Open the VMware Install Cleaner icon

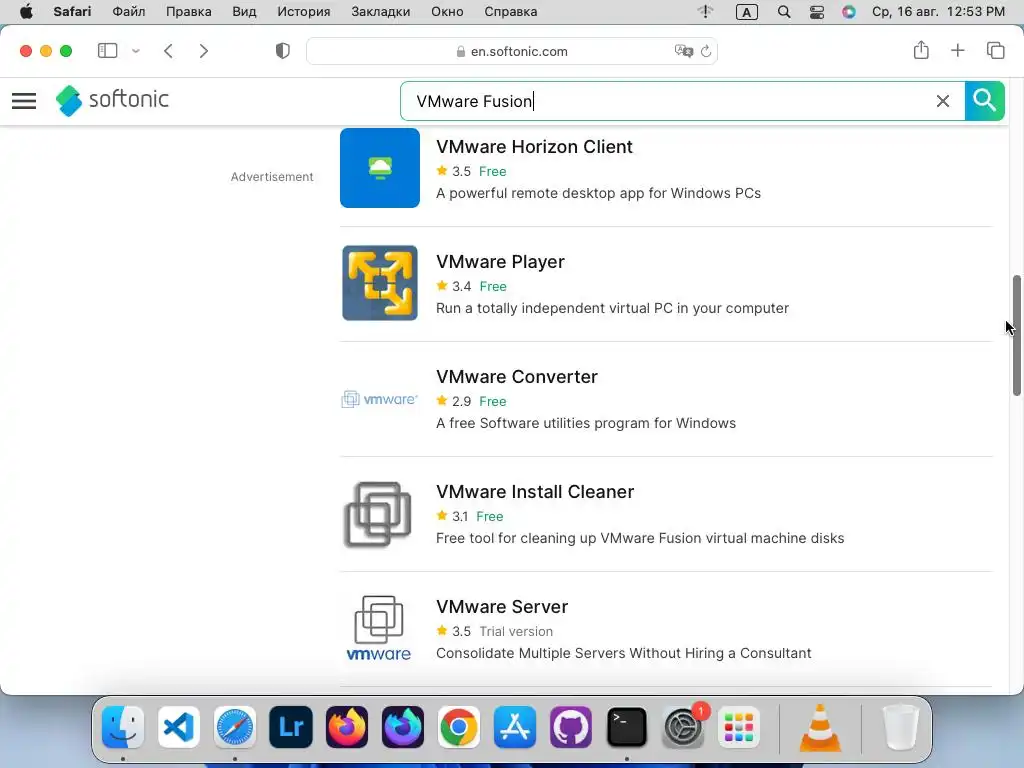click(378, 514)
